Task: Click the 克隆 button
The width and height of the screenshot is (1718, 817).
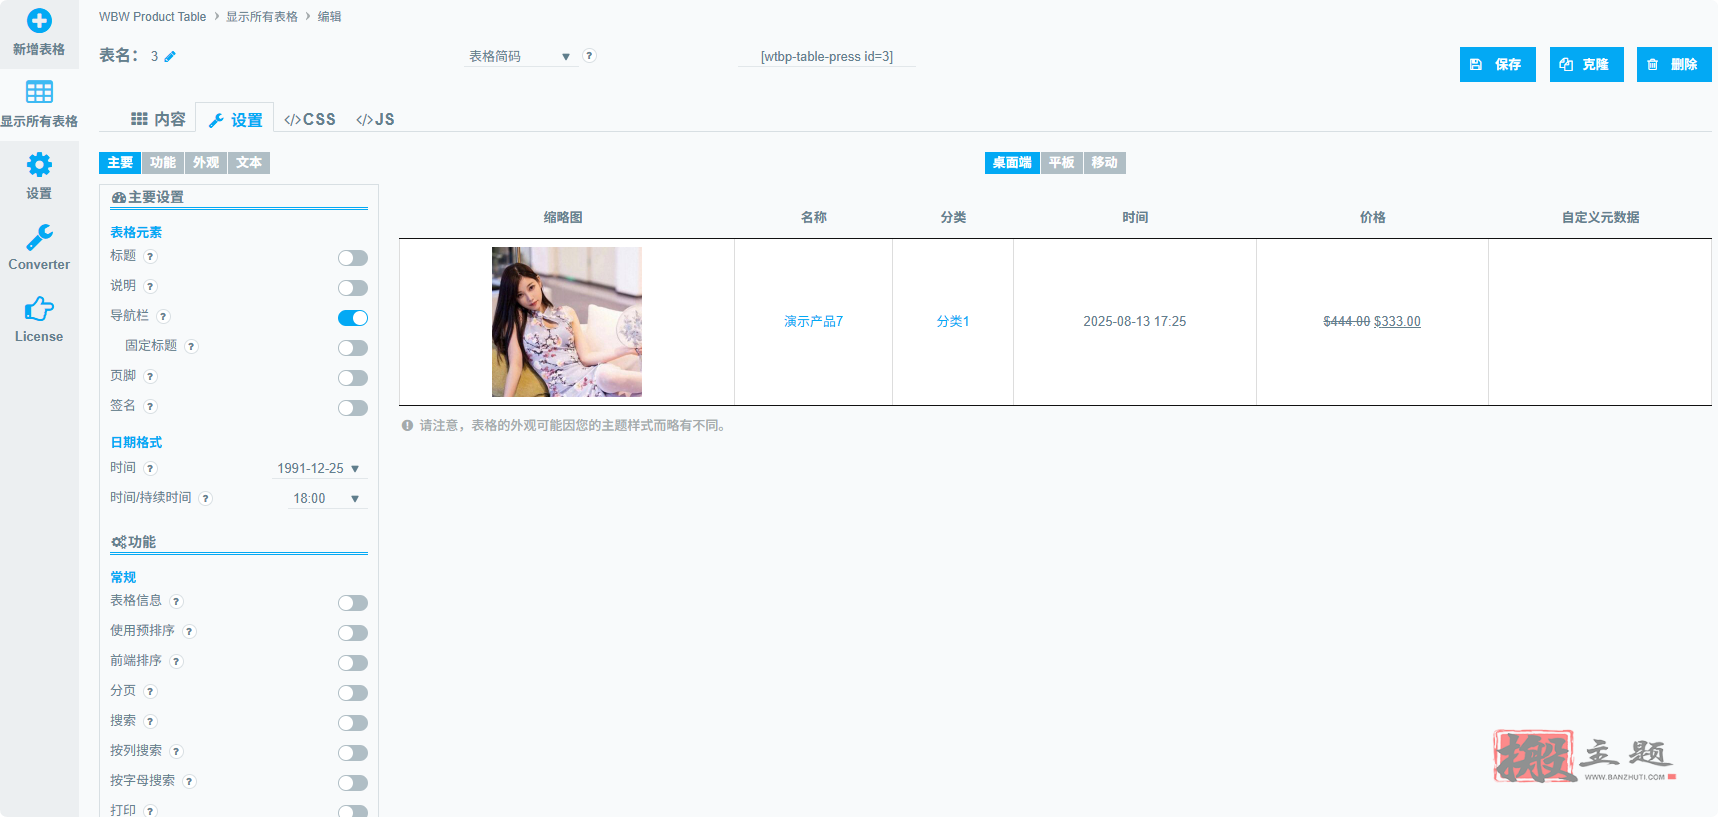Action: 1586,64
